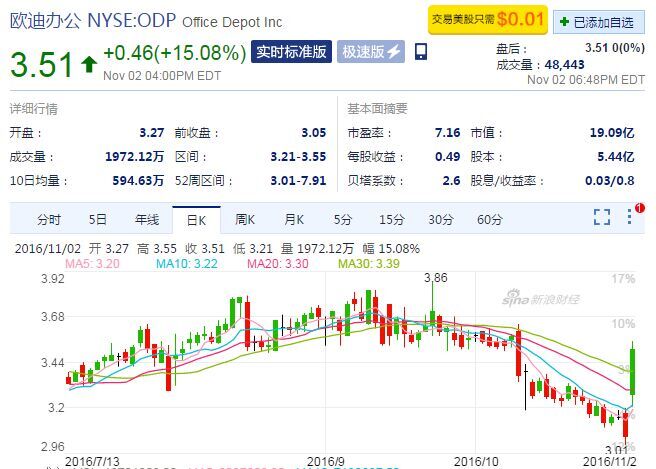The width and height of the screenshot is (656, 469).
Task: Click the 实时标准版 button
Action: (x=291, y=52)
